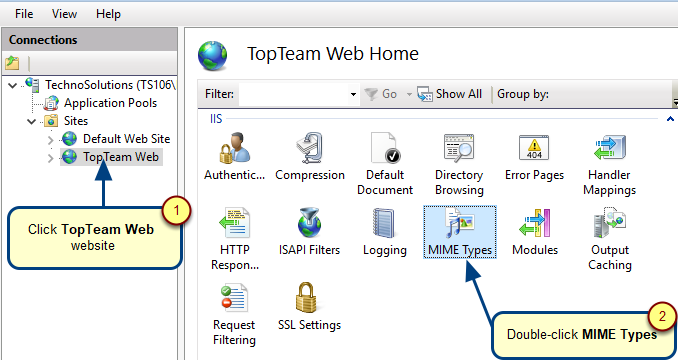Open the Directory Browsing icon

(459, 148)
